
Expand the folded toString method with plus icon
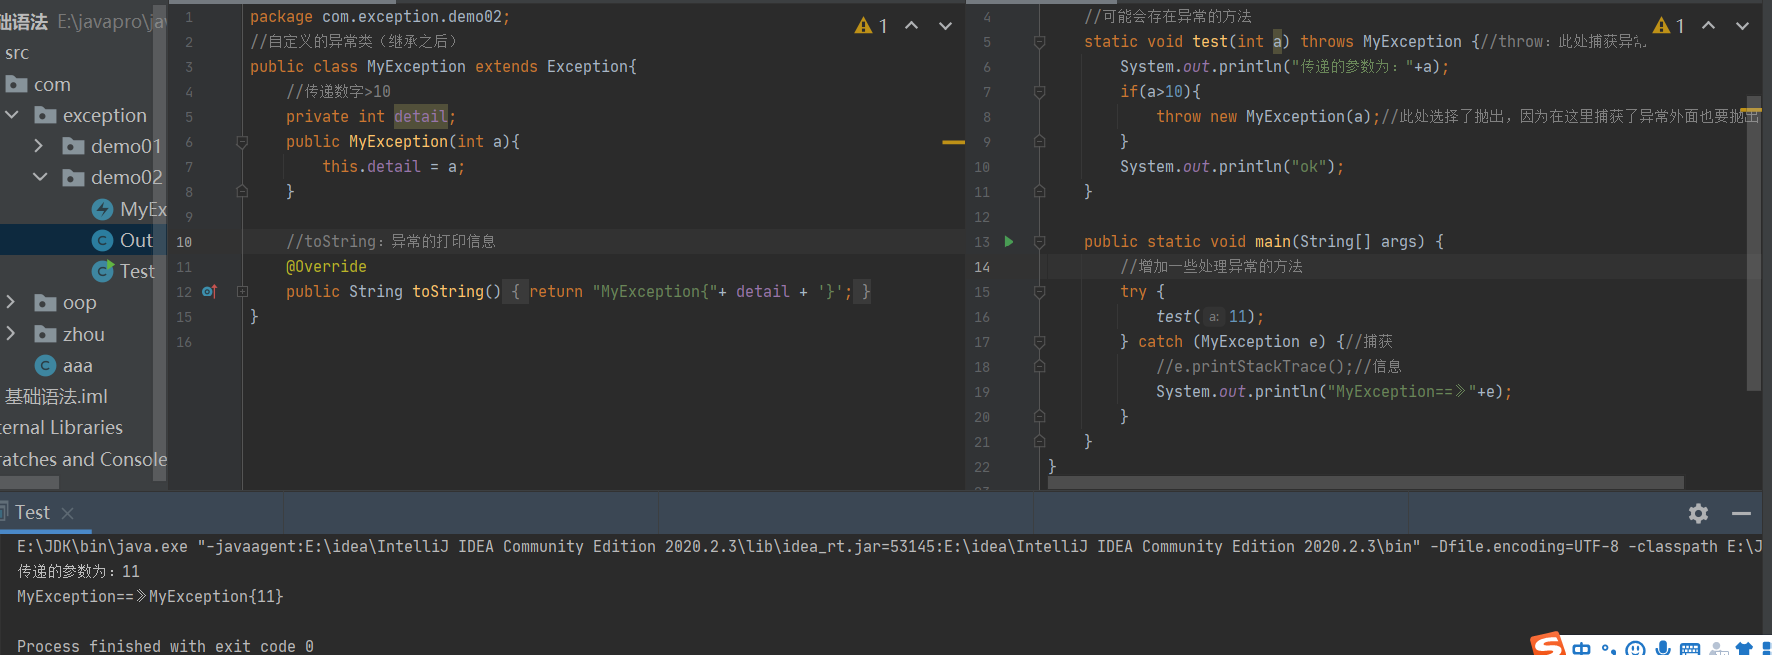[242, 291]
